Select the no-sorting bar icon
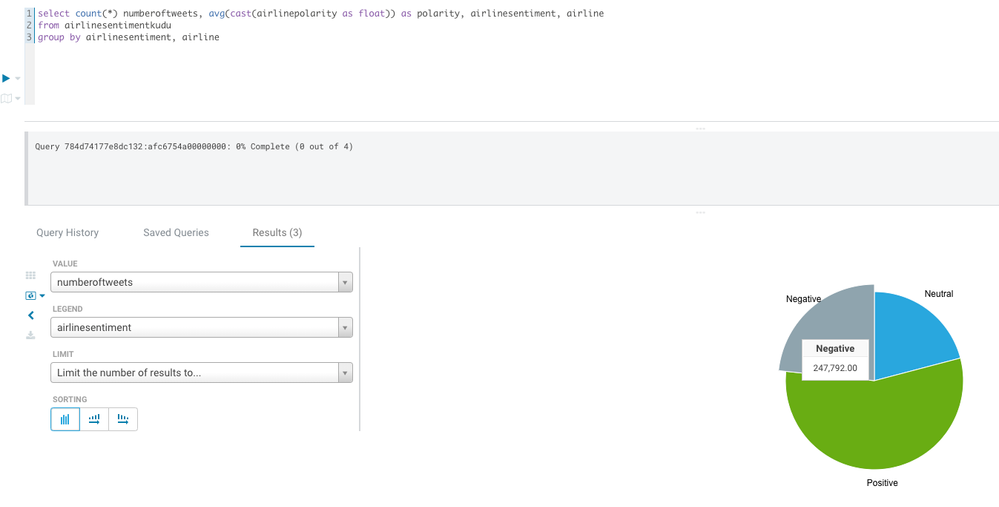 (65, 419)
